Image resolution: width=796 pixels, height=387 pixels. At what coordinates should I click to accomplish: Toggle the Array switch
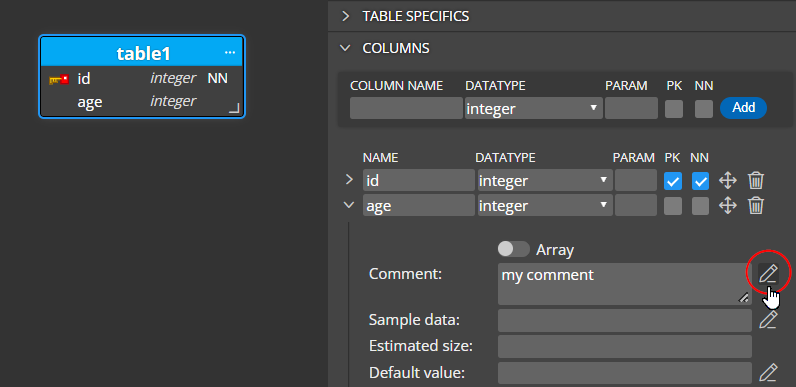pyautogui.click(x=513, y=249)
